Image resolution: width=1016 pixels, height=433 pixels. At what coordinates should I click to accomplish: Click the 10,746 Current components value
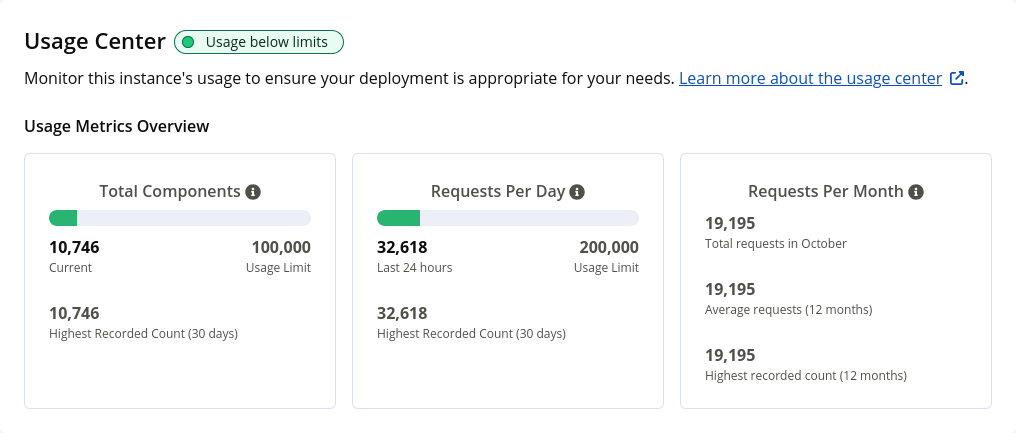[x=74, y=247]
